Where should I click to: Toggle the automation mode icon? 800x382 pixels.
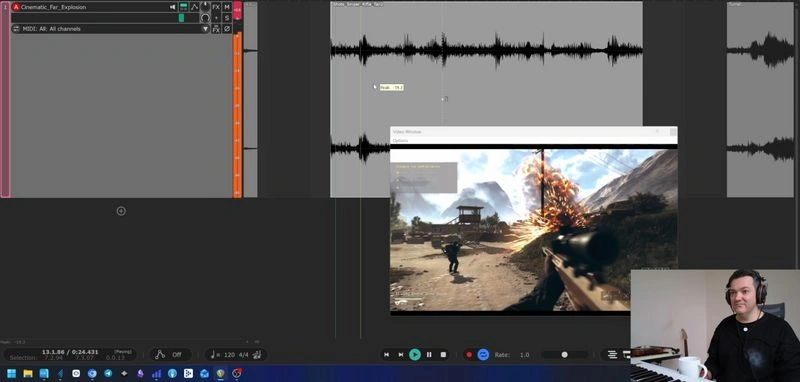tap(160, 354)
